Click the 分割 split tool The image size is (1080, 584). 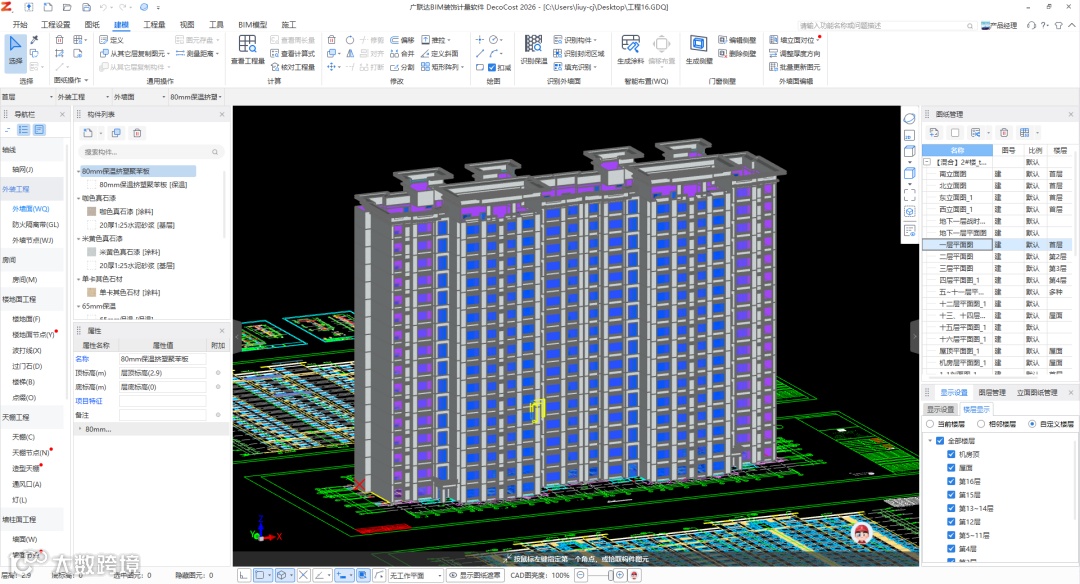pos(402,67)
